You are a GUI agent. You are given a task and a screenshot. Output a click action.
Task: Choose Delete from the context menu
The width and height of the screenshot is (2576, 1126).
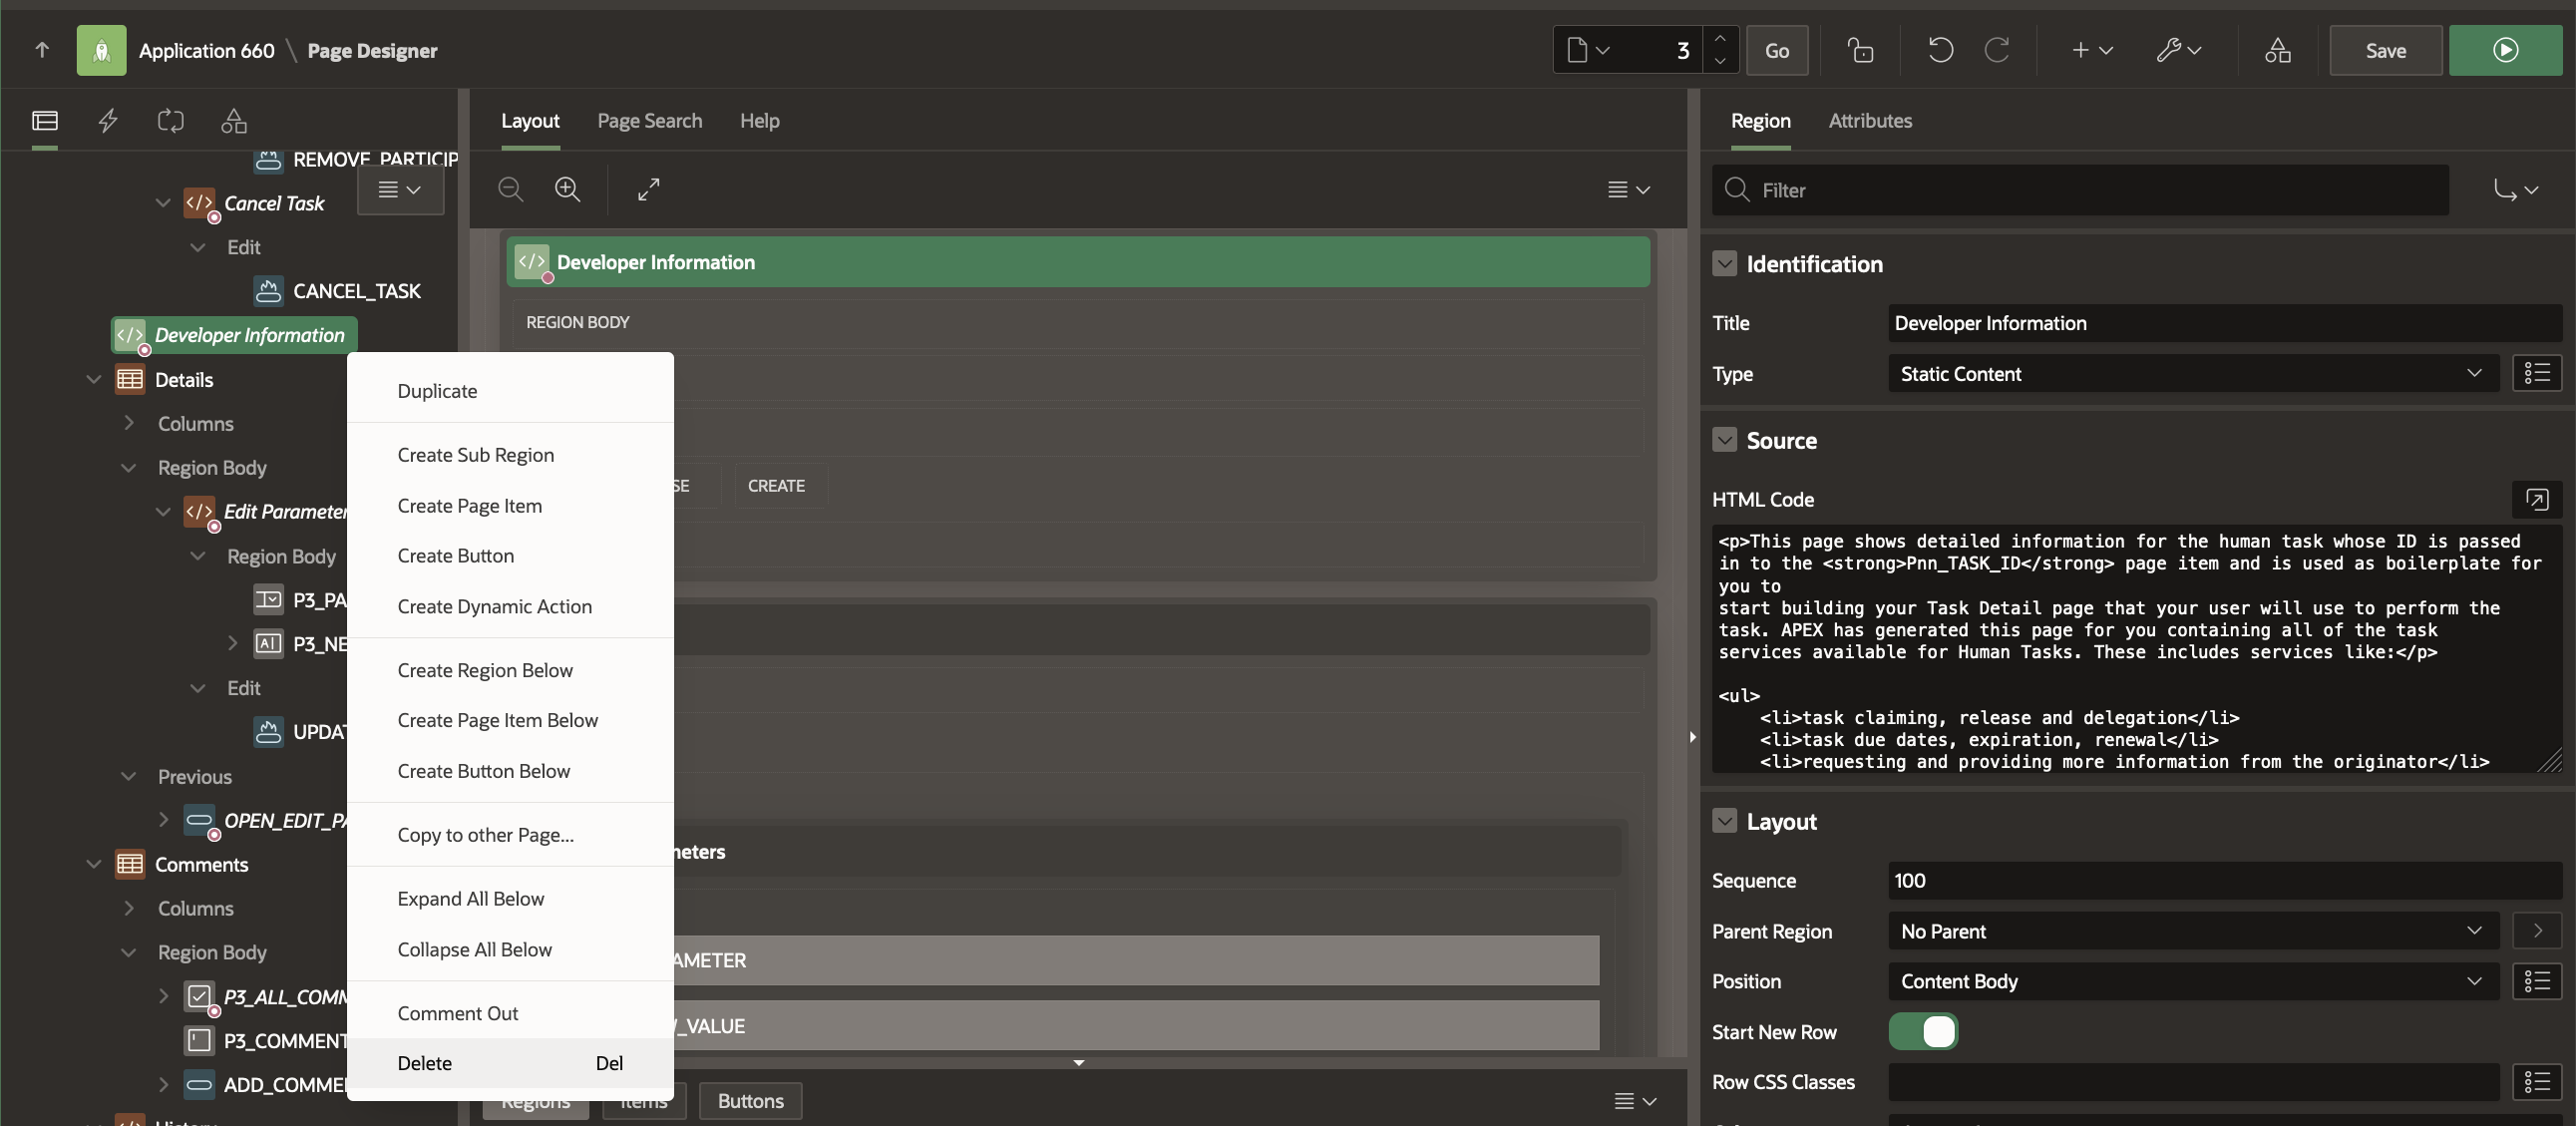(x=424, y=1063)
